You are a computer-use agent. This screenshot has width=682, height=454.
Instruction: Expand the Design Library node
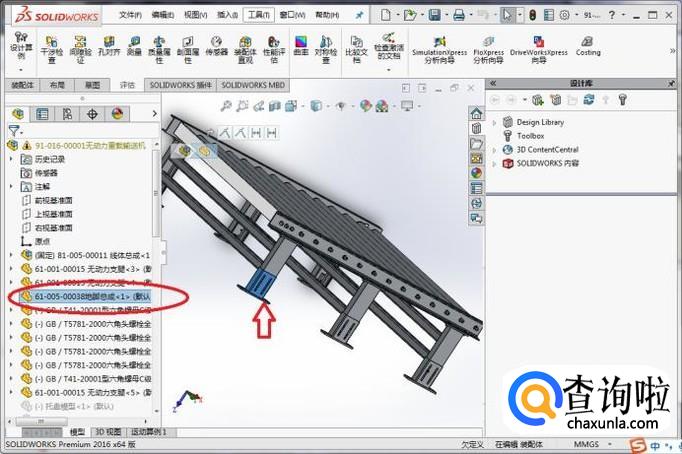coord(494,122)
